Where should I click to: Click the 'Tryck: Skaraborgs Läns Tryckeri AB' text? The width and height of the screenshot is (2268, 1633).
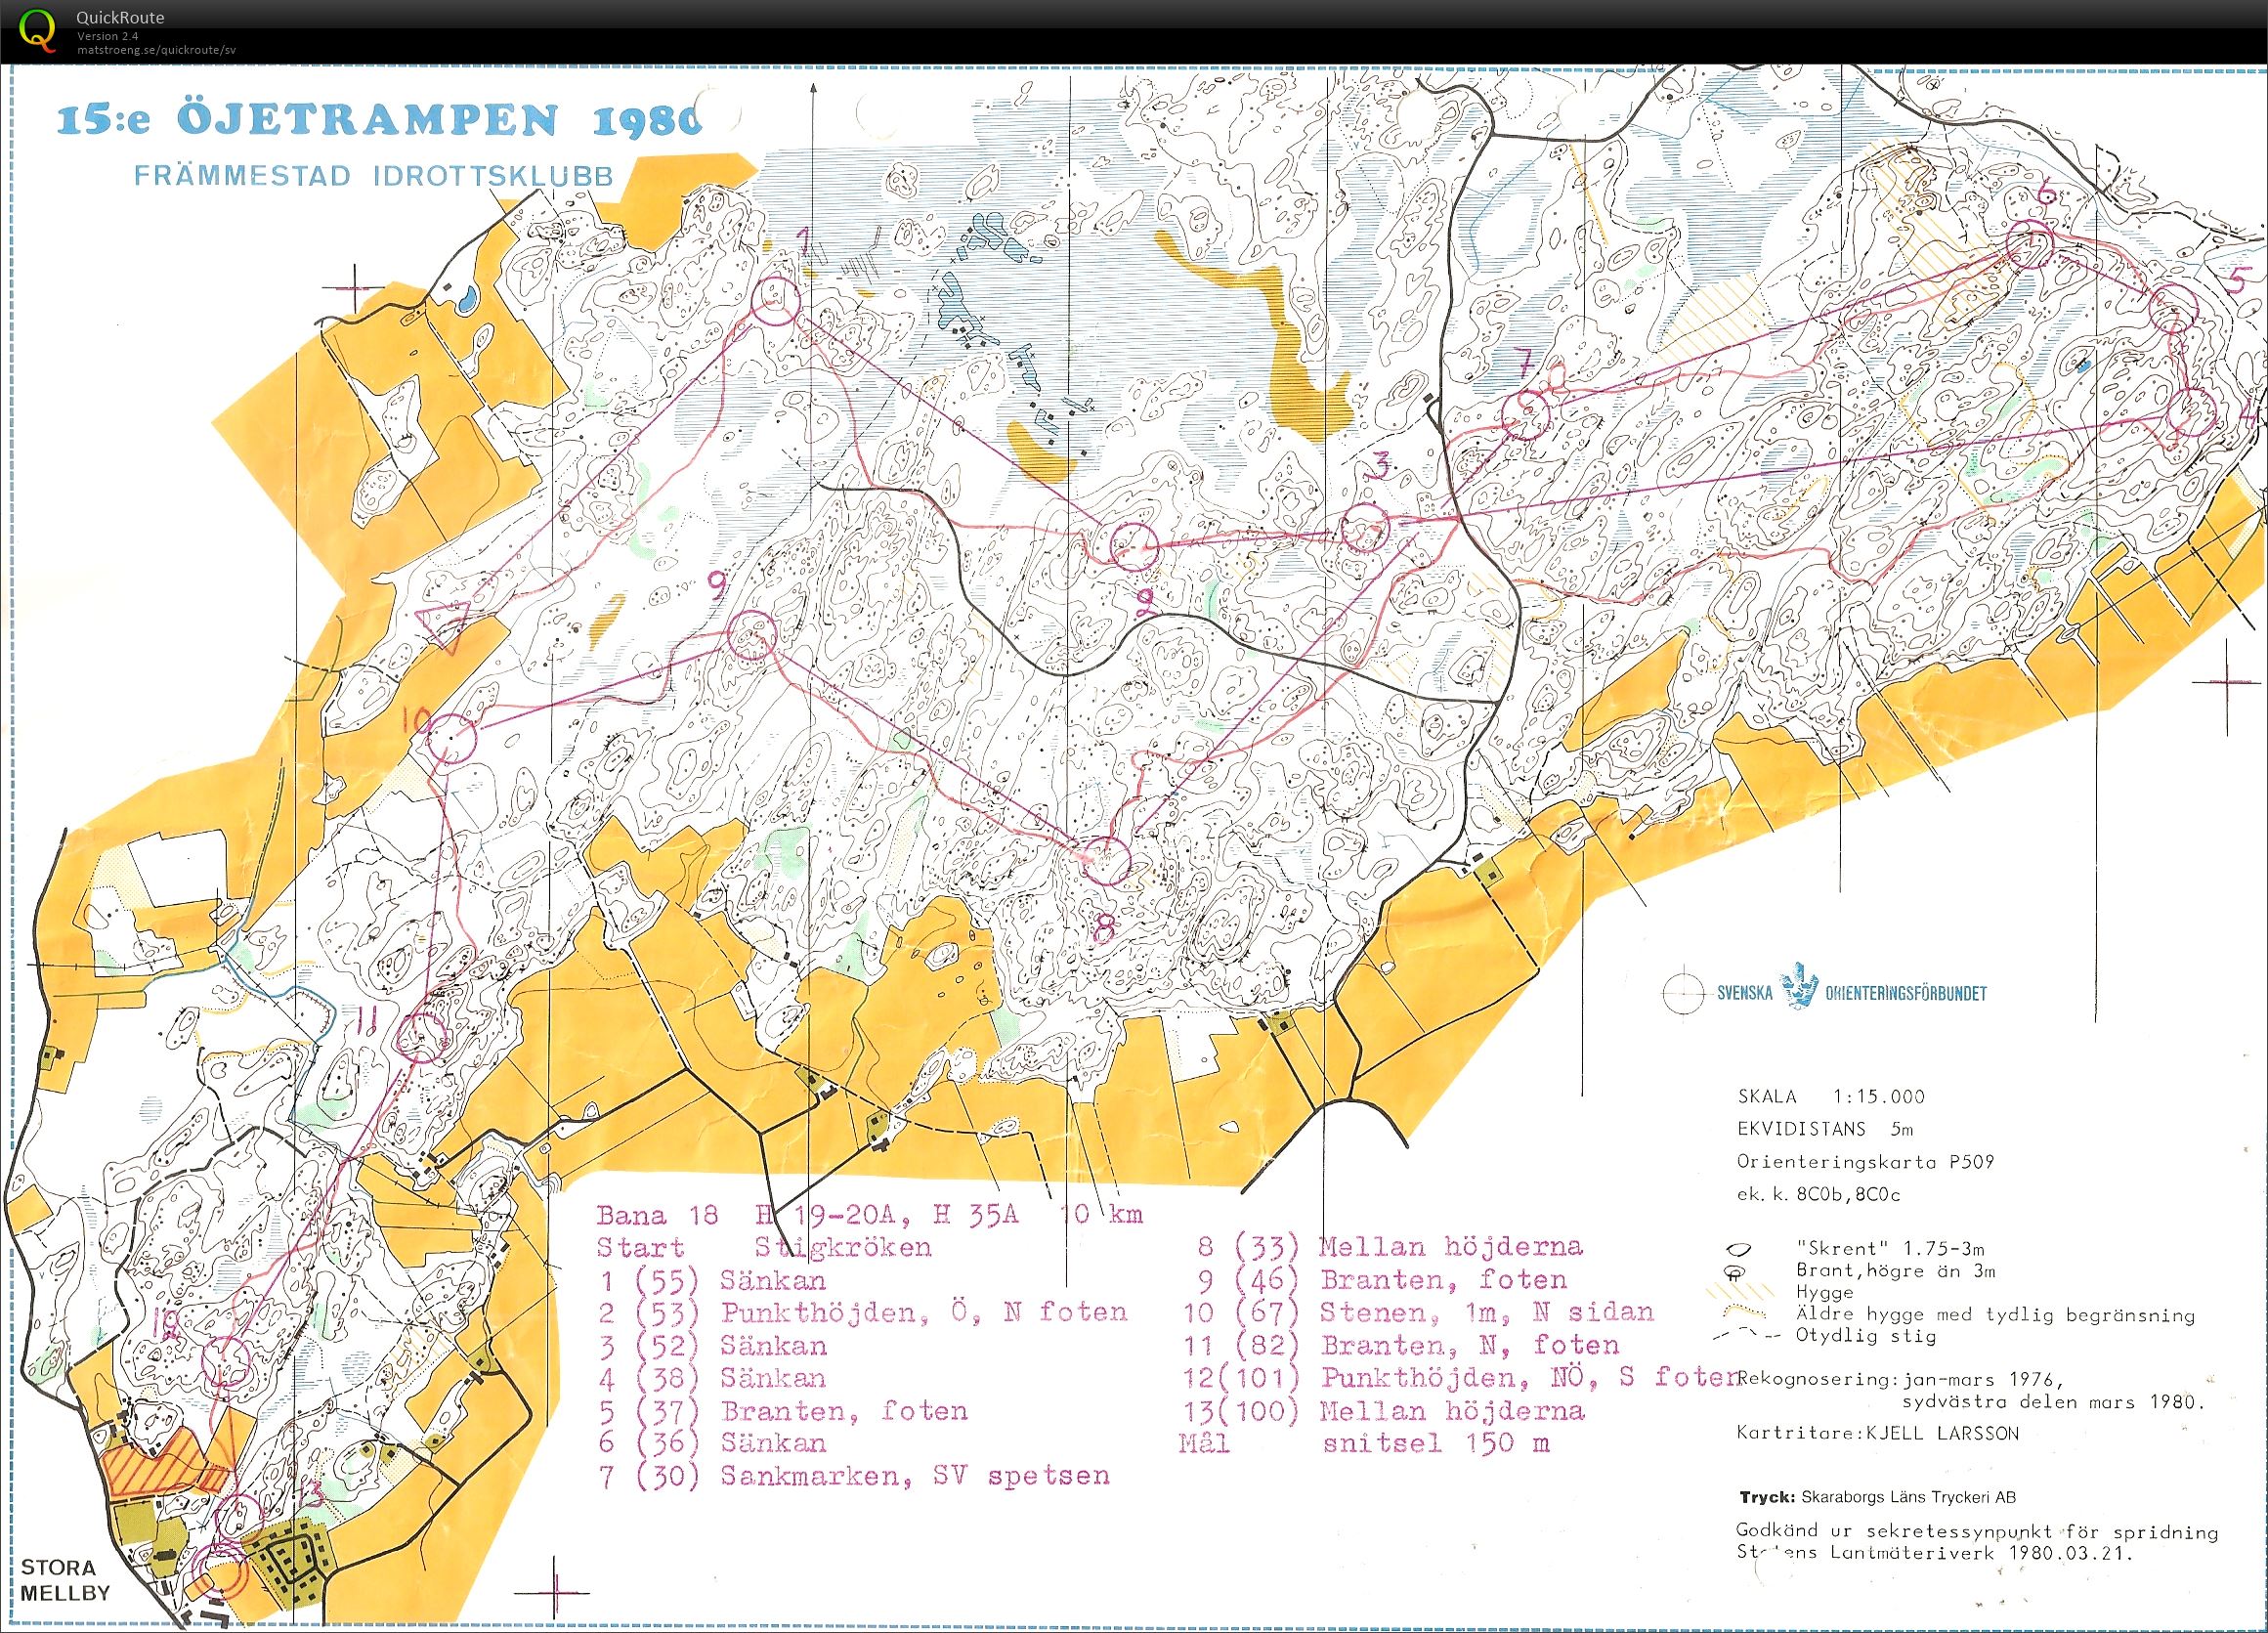[x=1878, y=1497]
